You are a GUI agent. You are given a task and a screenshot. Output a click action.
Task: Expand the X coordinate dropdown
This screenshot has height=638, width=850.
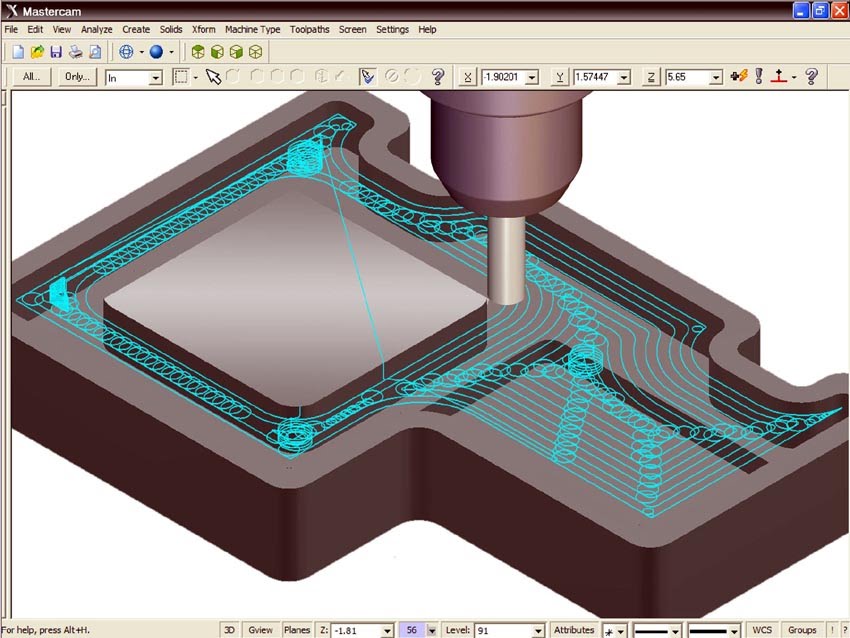[532, 78]
